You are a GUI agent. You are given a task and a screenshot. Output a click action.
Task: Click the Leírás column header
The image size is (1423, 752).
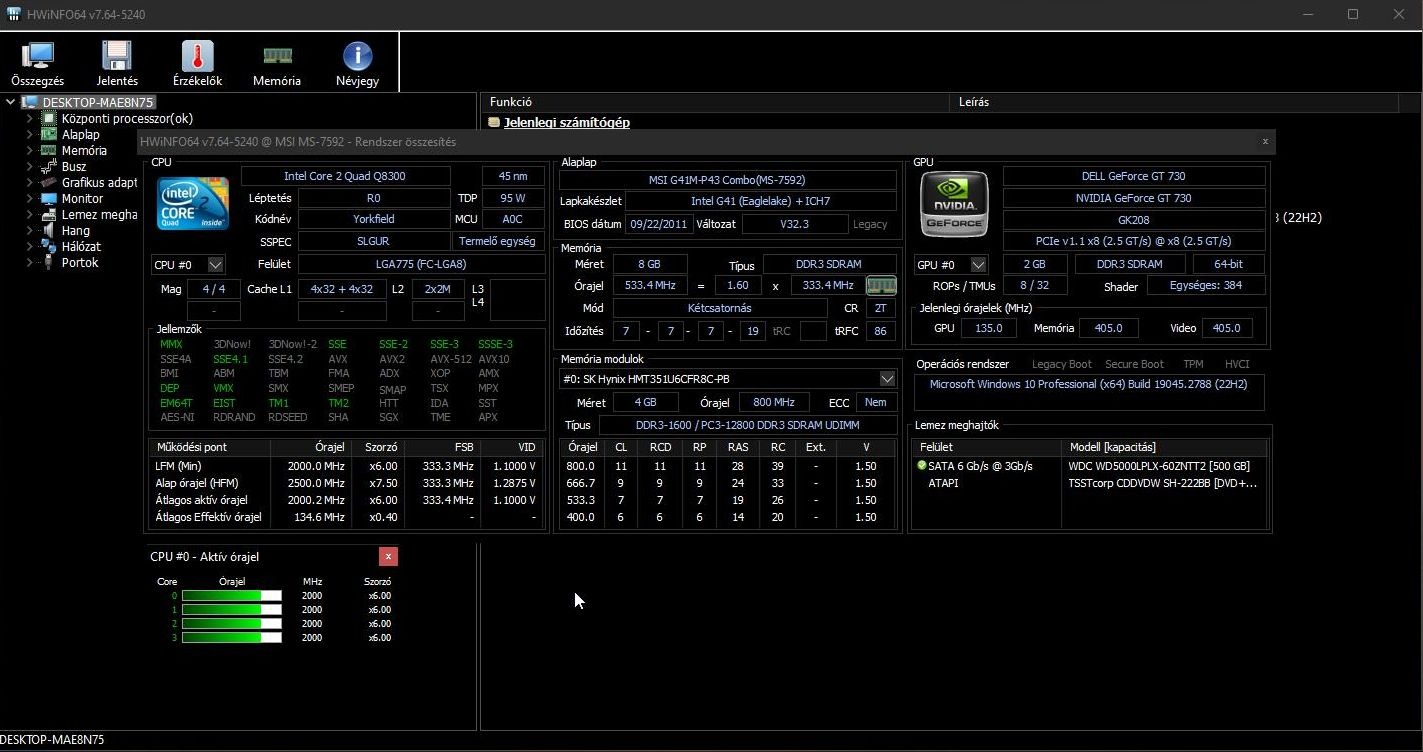coord(1176,102)
